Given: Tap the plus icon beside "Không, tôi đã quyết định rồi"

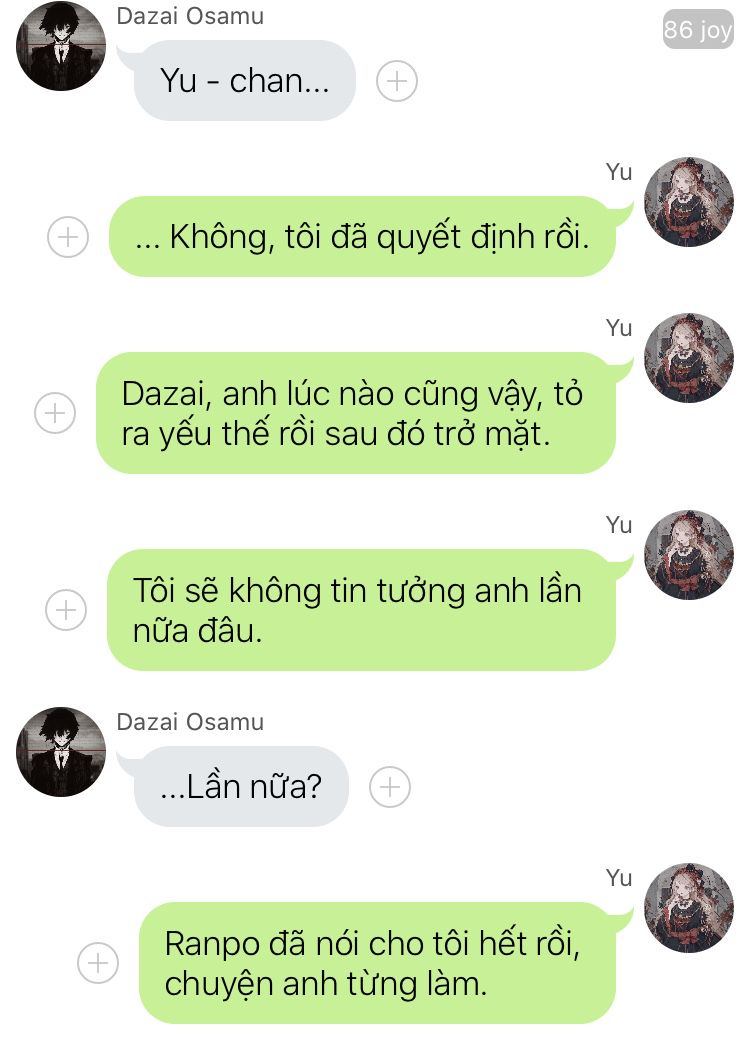Looking at the screenshot, I should [x=68, y=237].
